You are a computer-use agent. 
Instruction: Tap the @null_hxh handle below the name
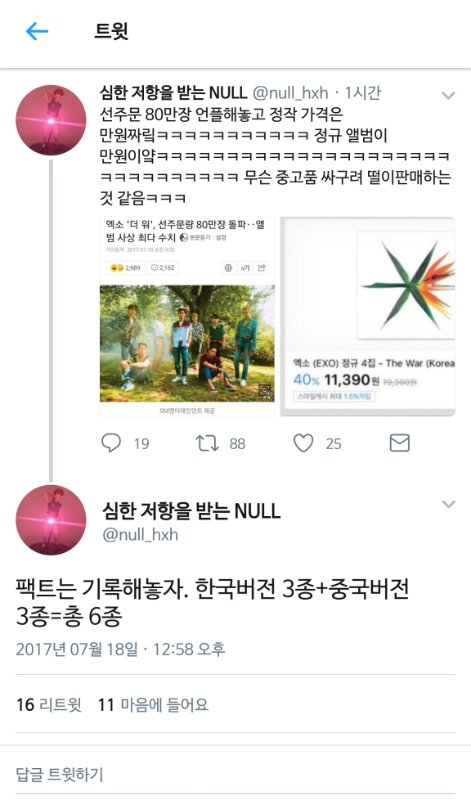click(140, 535)
